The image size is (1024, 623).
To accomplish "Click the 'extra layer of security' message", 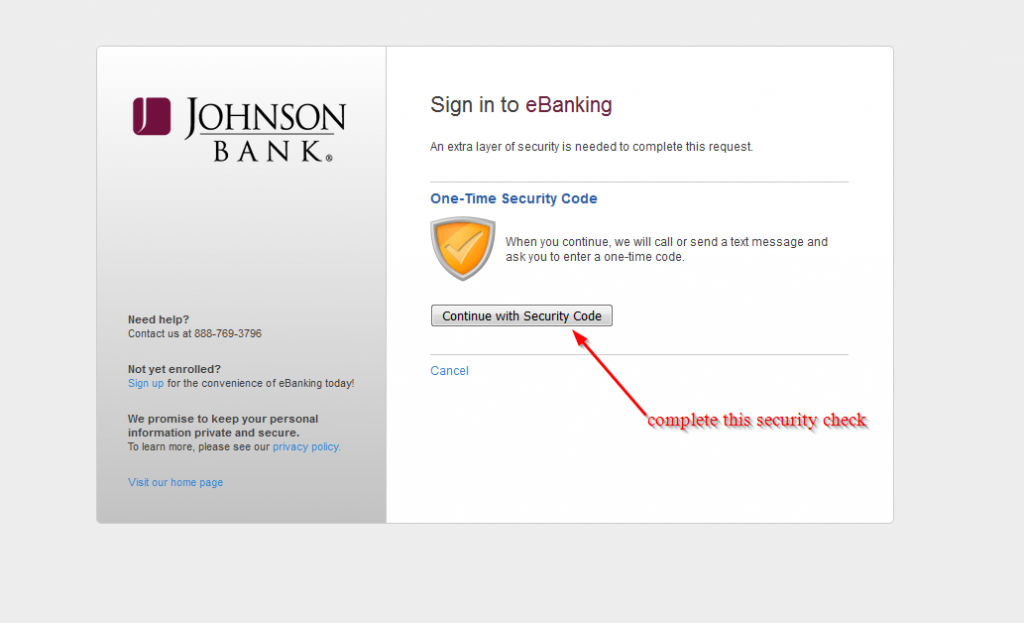I will tap(591, 147).
